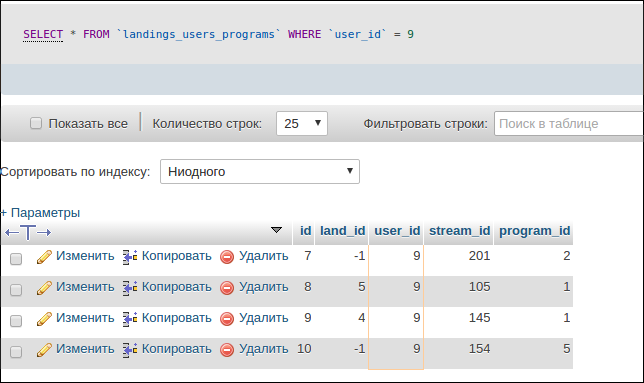Sort by the 'id' column header
Screen dimensions: 644x383
pos(306,231)
